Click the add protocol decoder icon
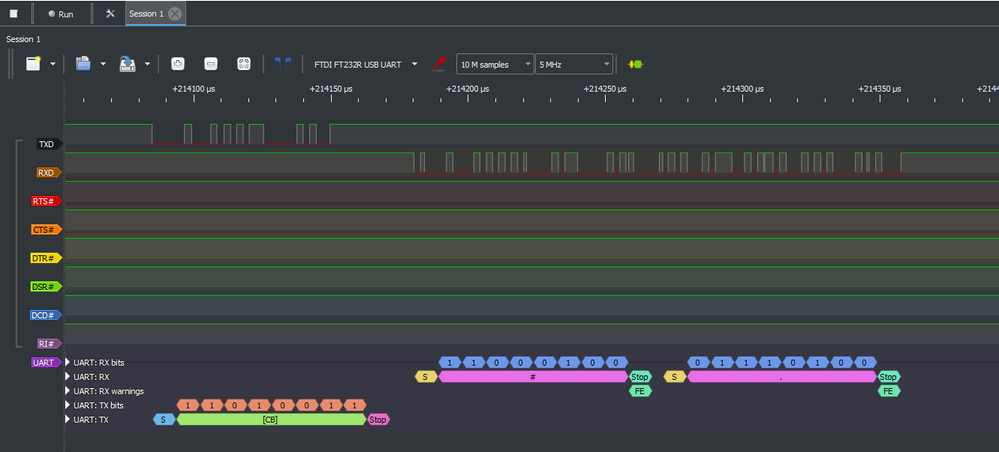Screen dimensions: 999x452 [635, 64]
